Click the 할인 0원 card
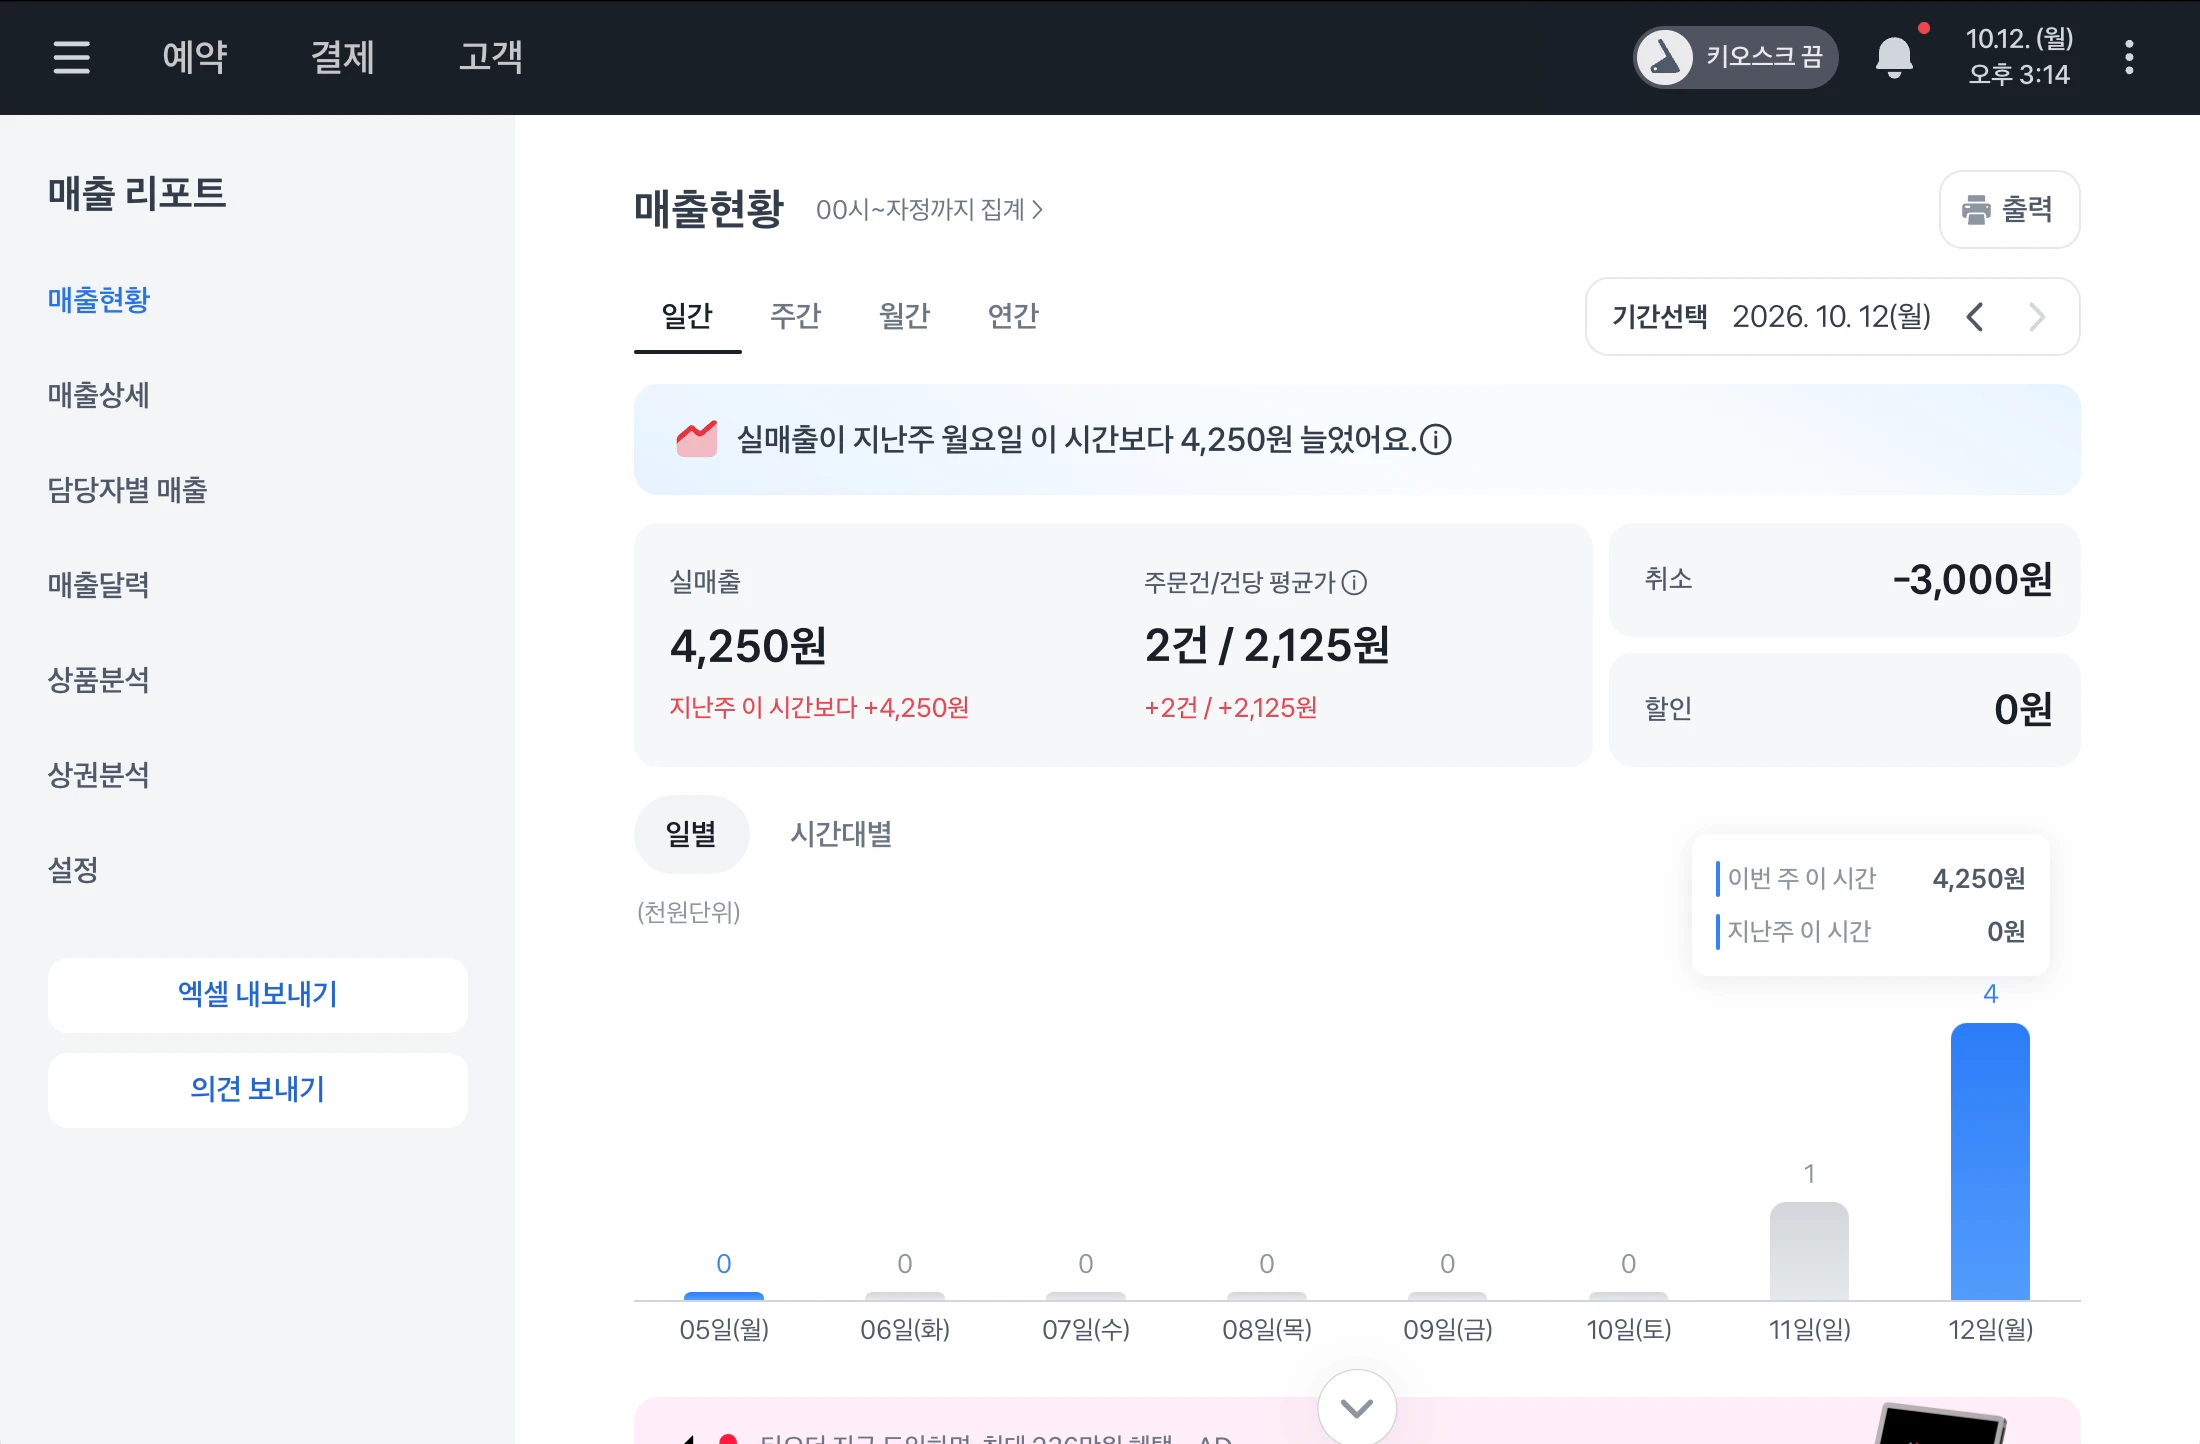 pyautogui.click(x=1845, y=710)
